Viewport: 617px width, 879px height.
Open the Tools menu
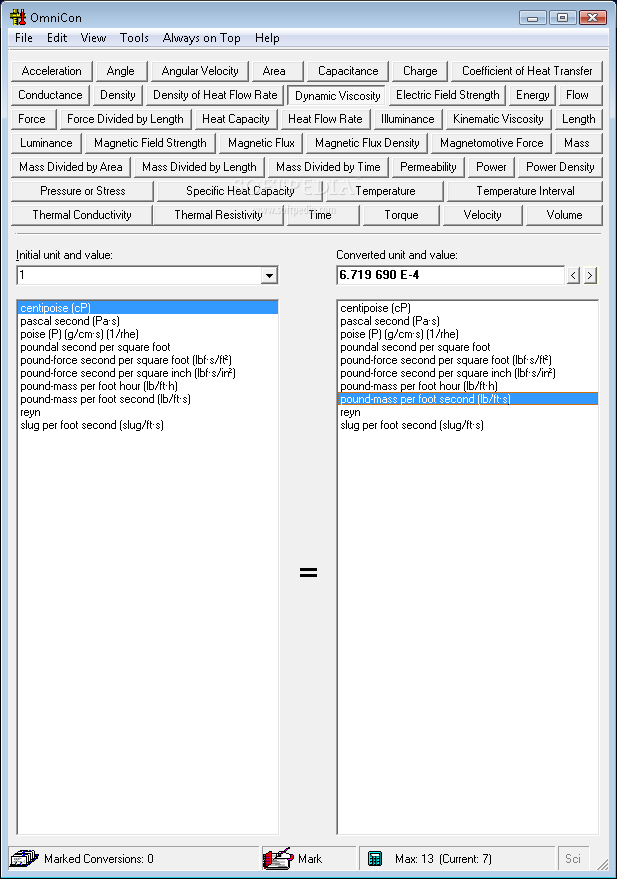[x=134, y=38]
